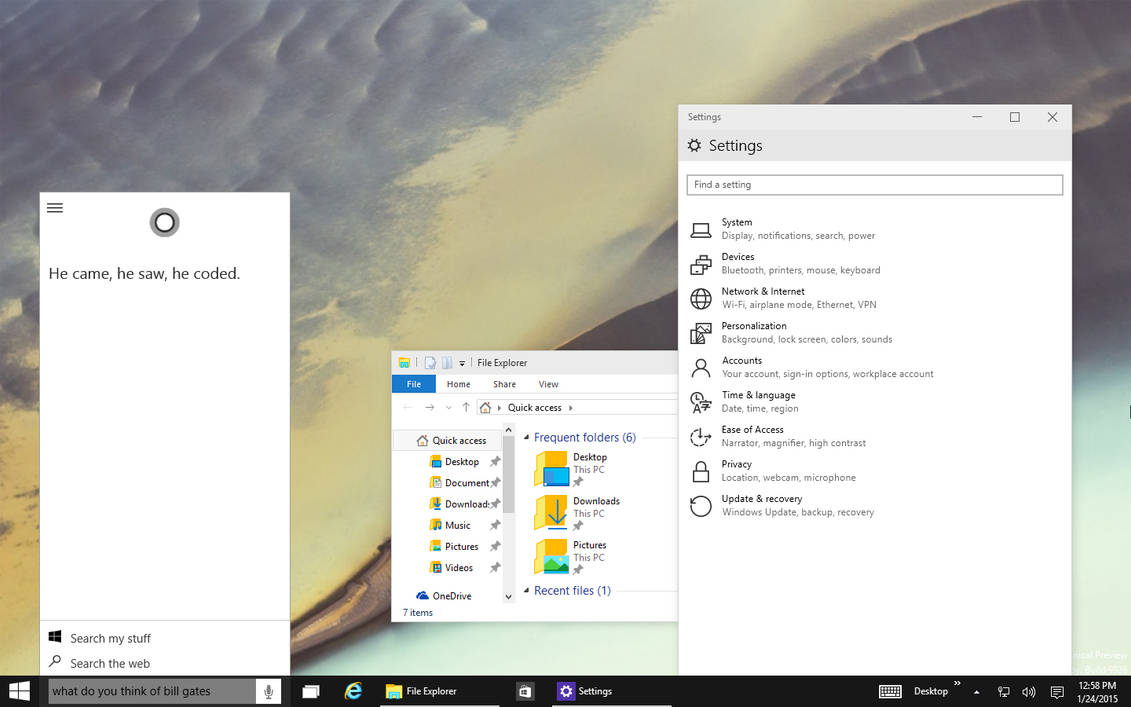The width and height of the screenshot is (1131, 707).
Task: Open Task View from the taskbar
Action: (x=311, y=691)
